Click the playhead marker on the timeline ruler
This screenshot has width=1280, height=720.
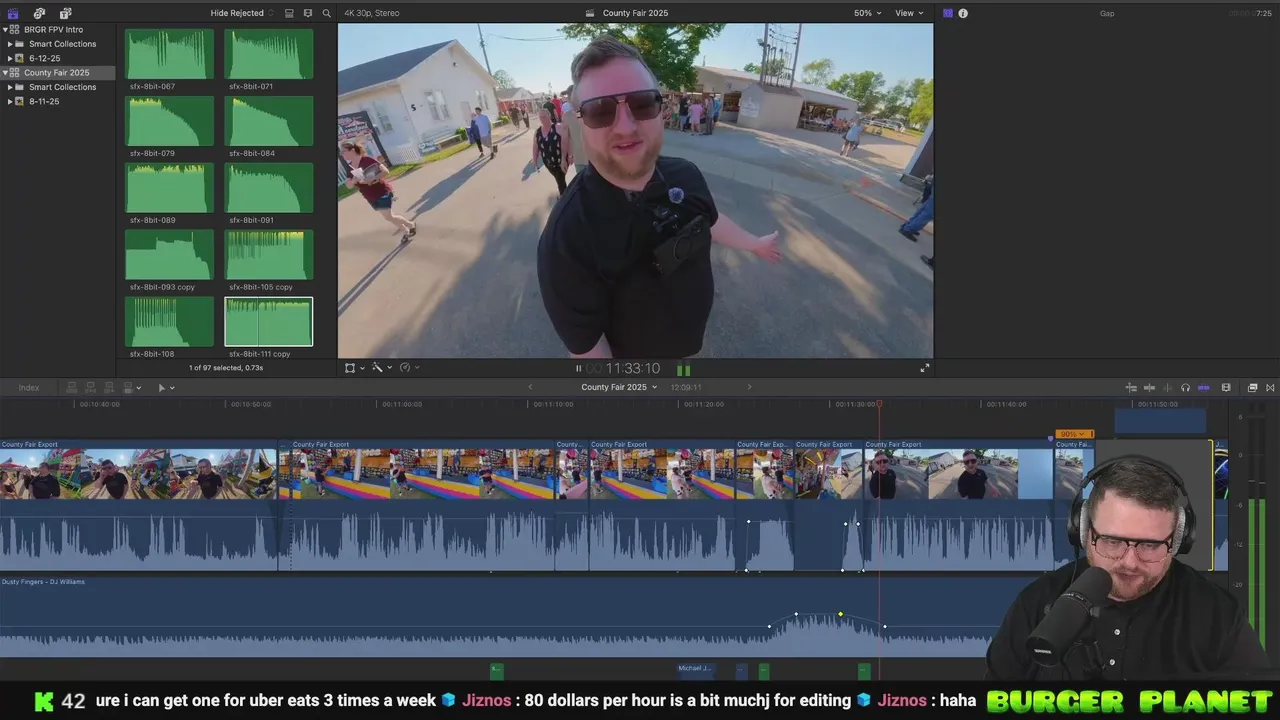(880, 403)
